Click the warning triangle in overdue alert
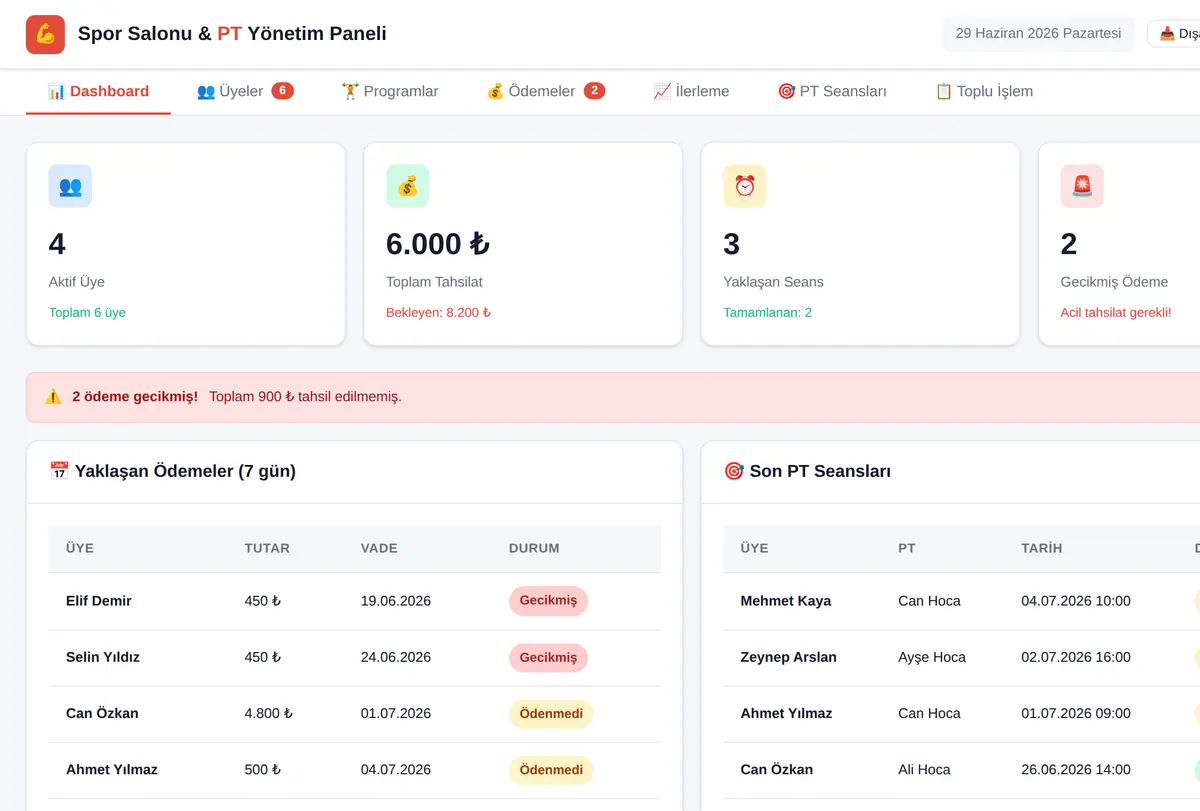This screenshot has width=1200, height=811. [x=53, y=397]
